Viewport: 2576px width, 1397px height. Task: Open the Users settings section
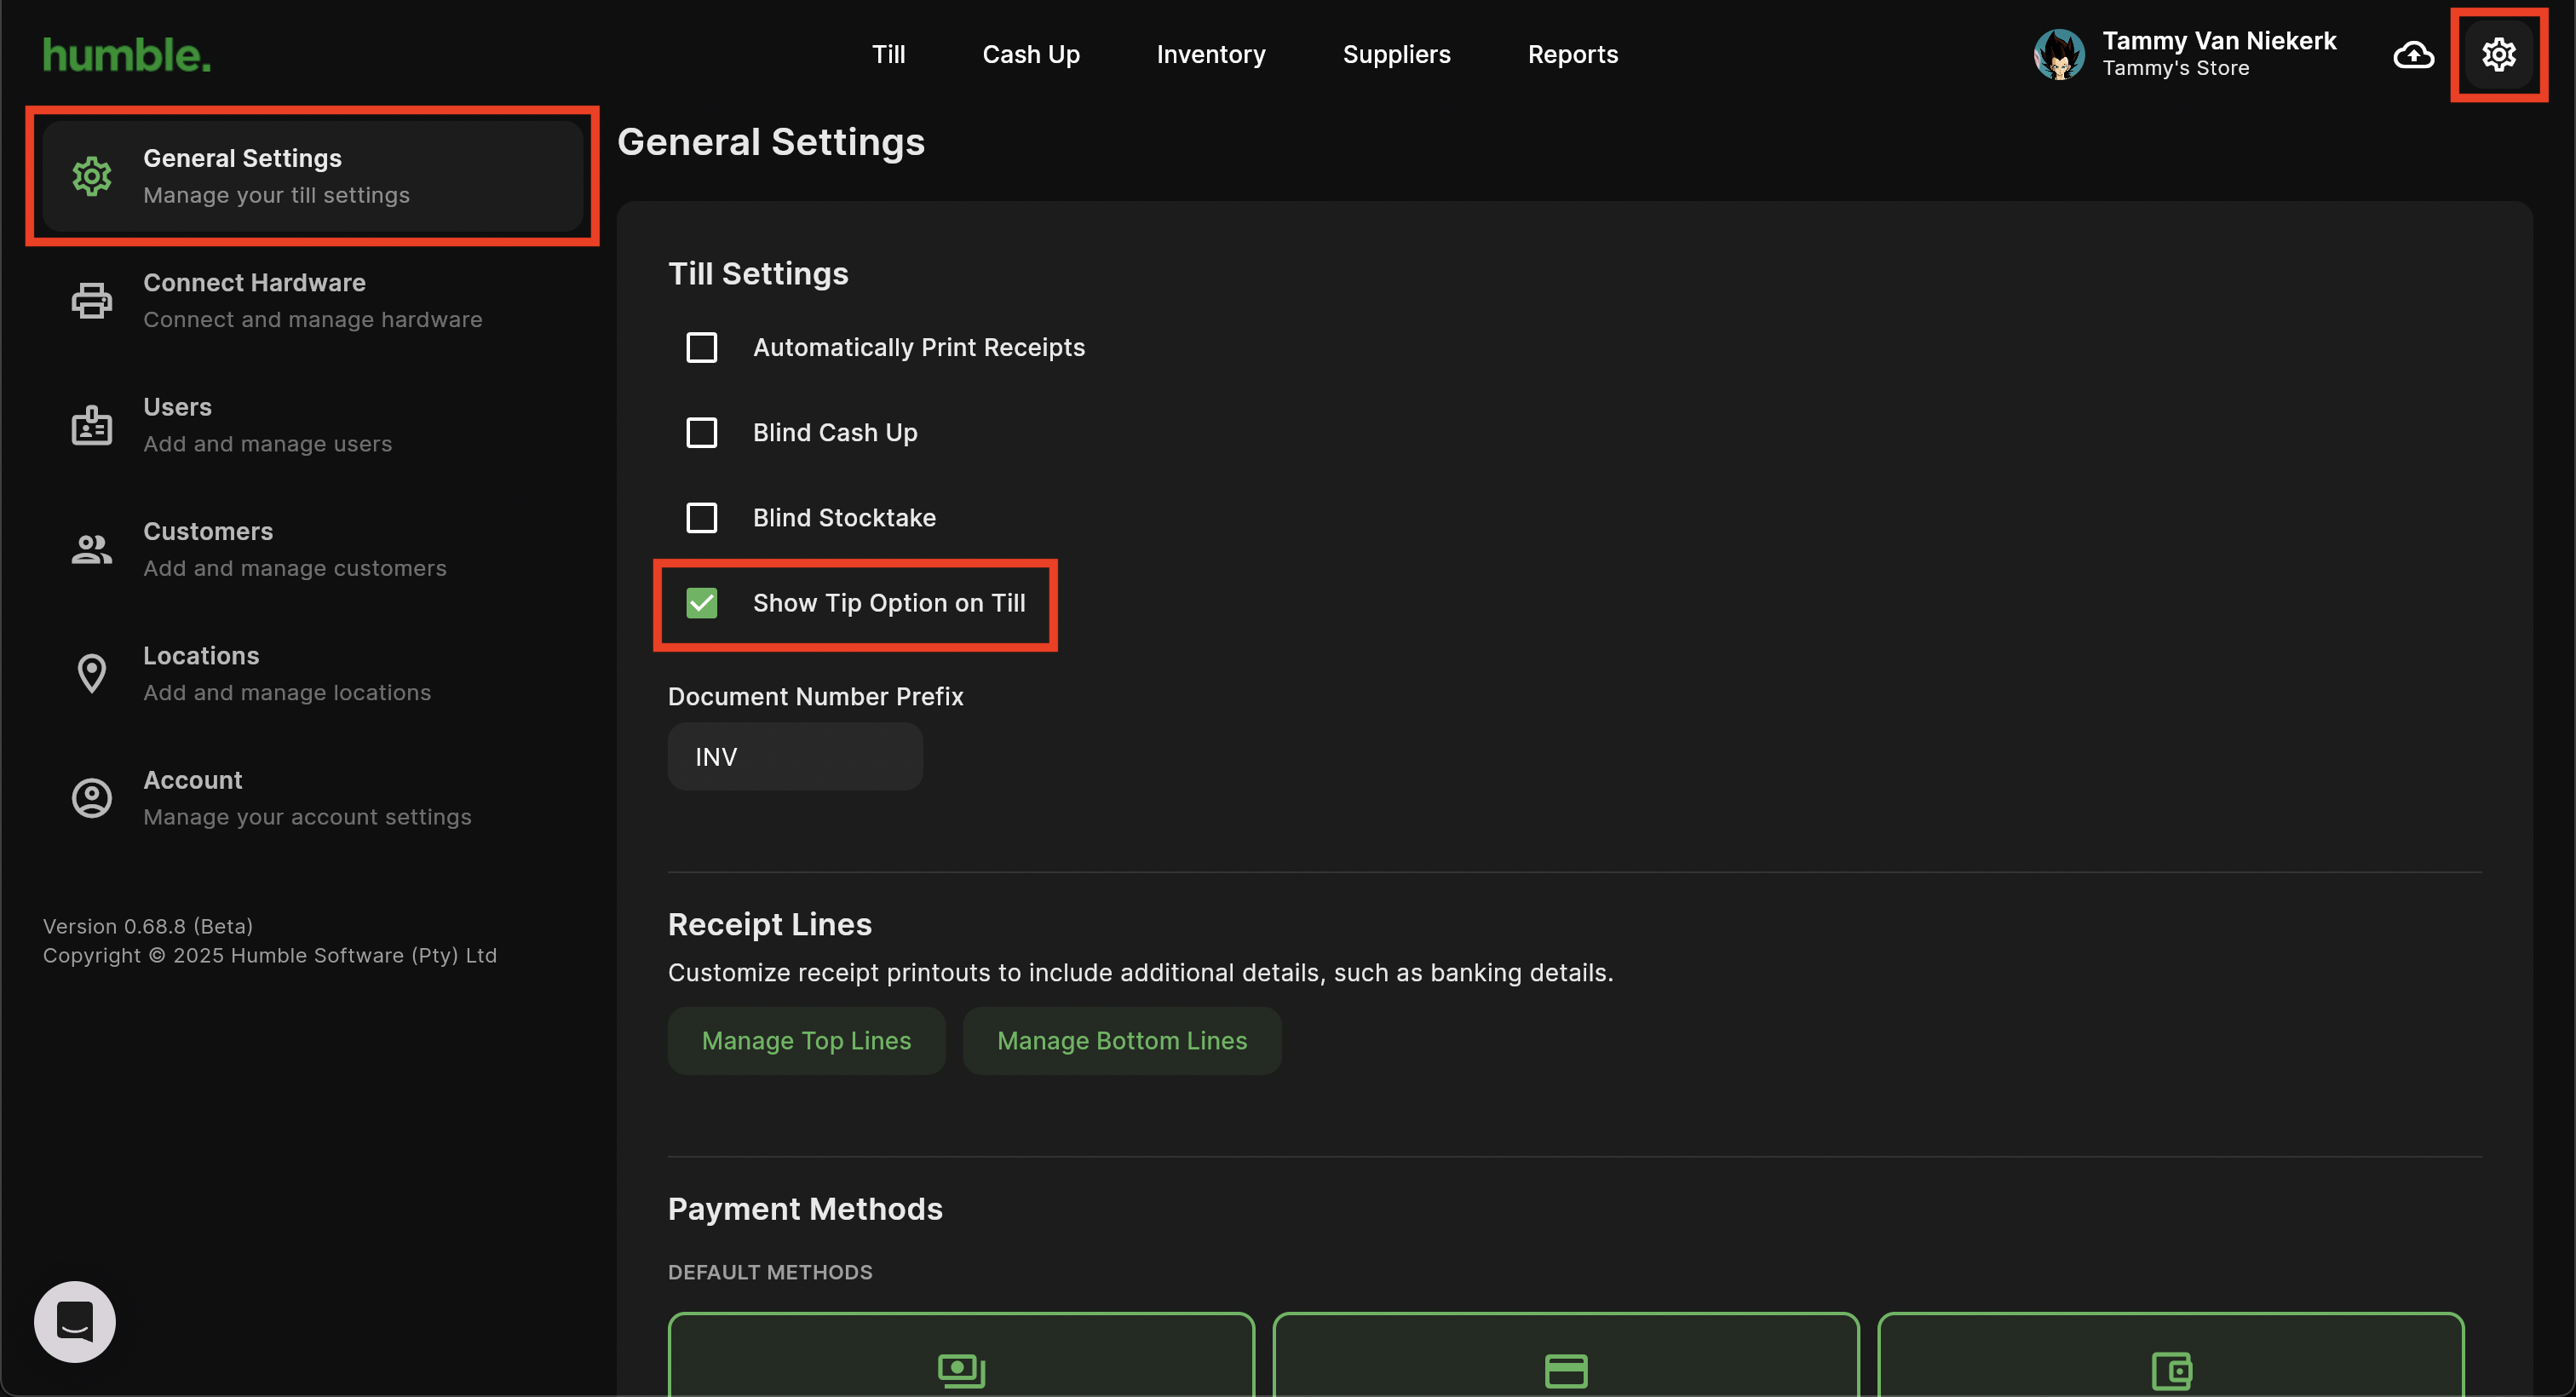tap(312, 425)
